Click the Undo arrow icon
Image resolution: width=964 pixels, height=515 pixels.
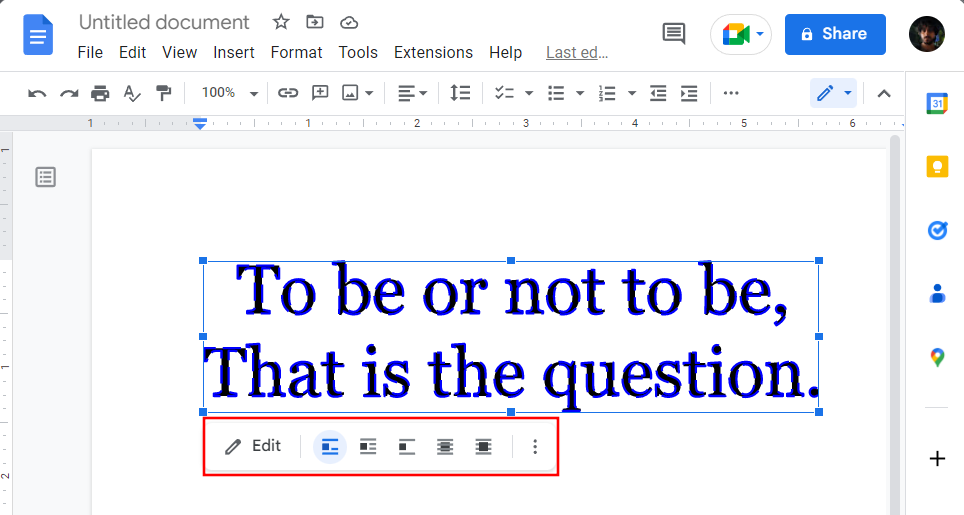[37, 93]
